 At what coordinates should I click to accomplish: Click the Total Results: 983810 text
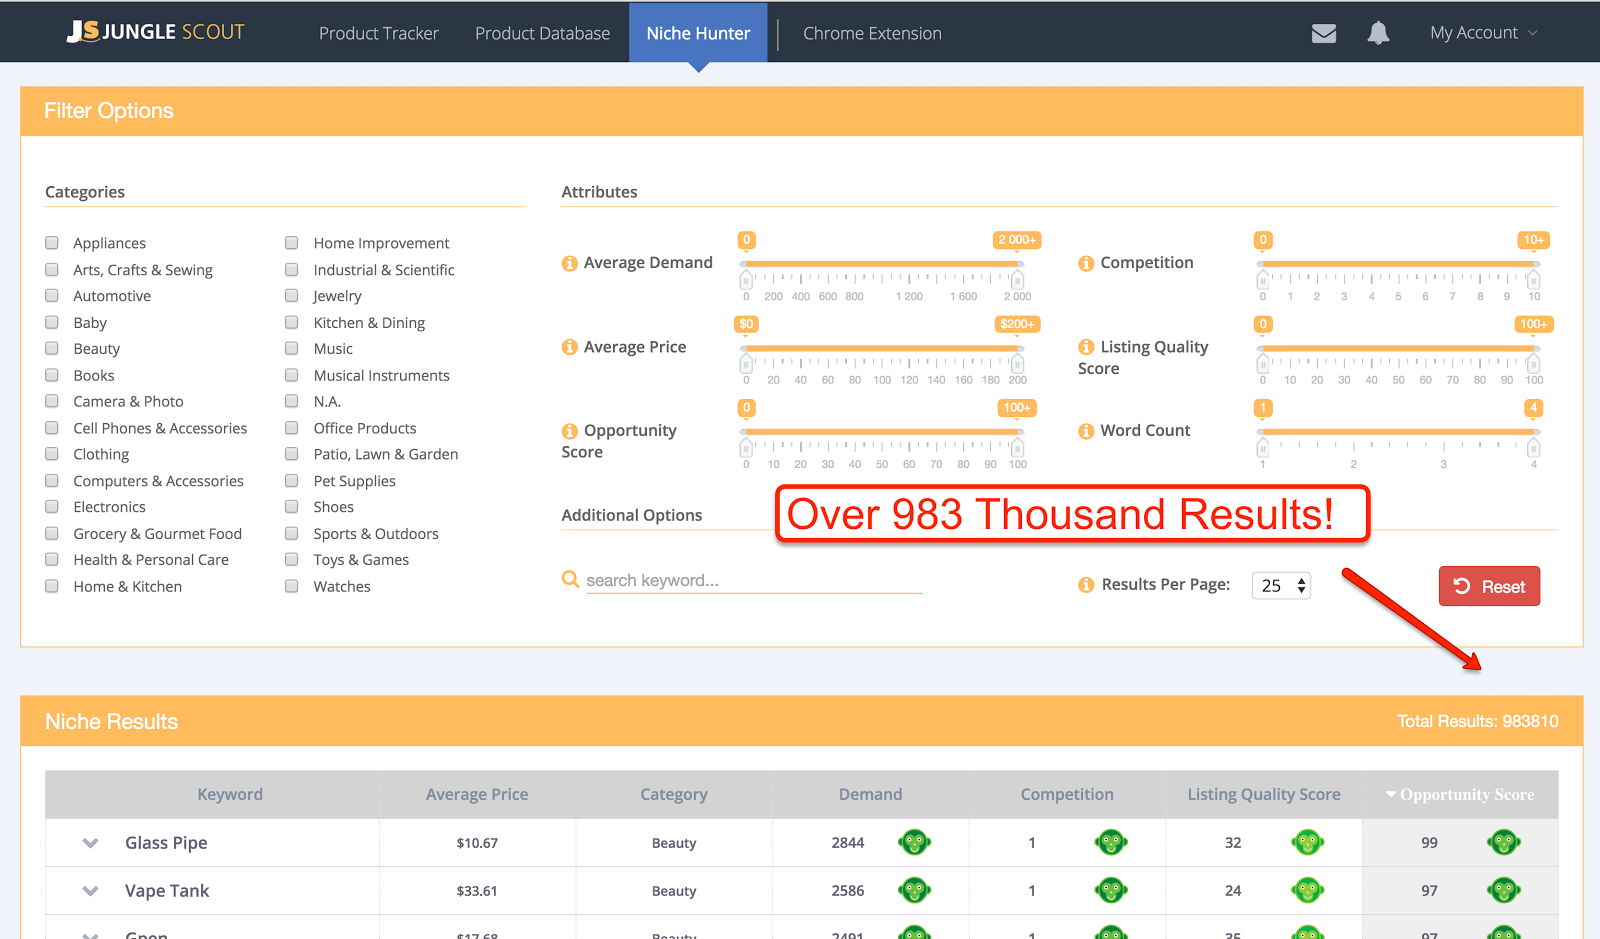click(1478, 721)
